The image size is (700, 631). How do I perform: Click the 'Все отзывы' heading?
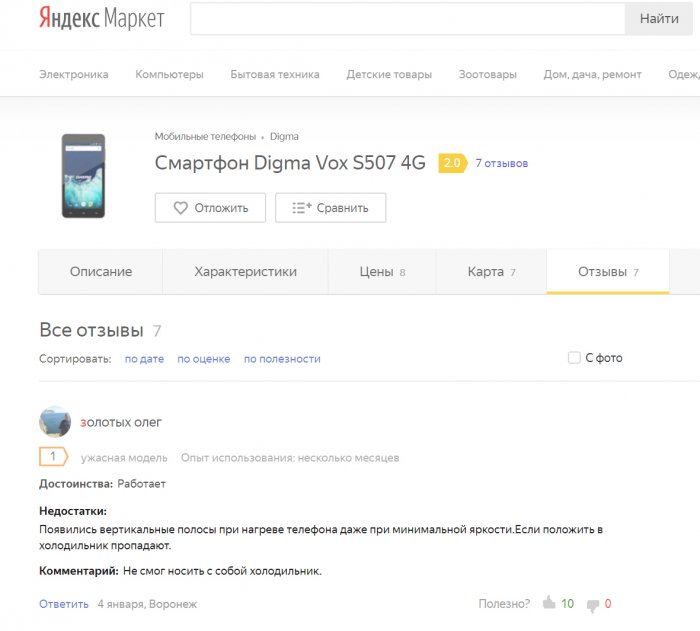click(92, 330)
